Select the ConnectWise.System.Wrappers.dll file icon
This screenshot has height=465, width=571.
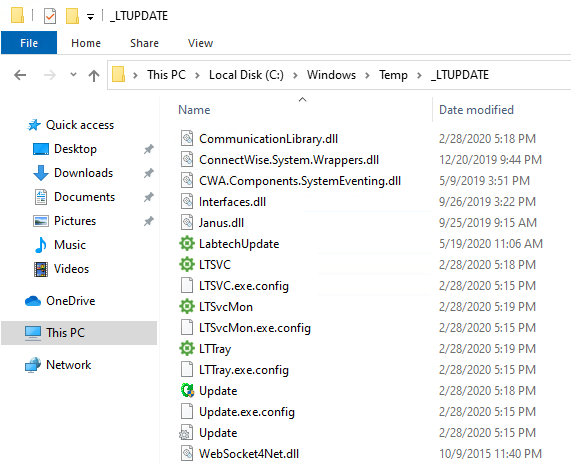[x=187, y=160]
